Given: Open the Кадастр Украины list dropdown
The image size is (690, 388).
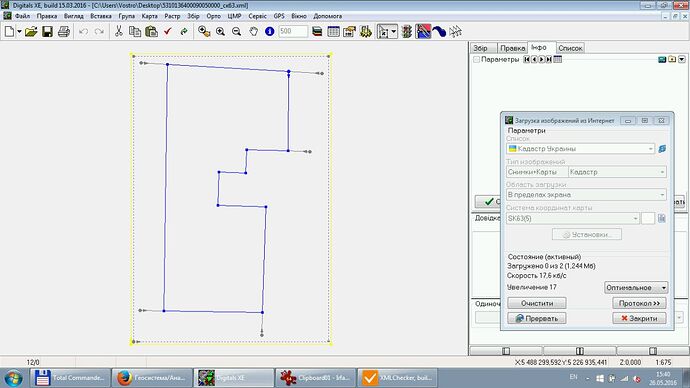Looking at the screenshot, I should pyautogui.click(x=650, y=149).
